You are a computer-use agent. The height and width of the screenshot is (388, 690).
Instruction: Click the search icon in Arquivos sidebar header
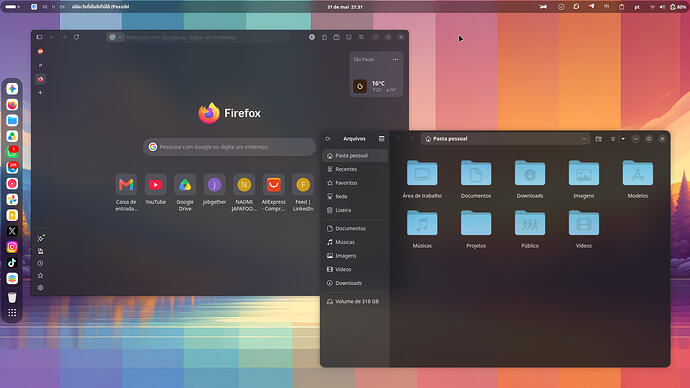tap(328, 139)
